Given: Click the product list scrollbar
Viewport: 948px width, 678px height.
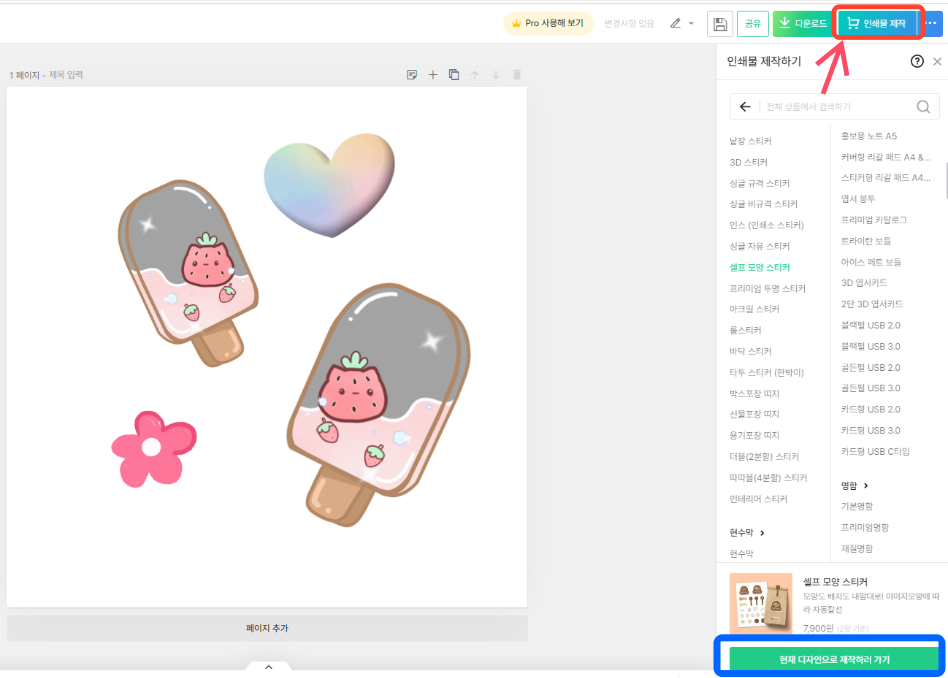Looking at the screenshot, I should click(x=946, y=181).
